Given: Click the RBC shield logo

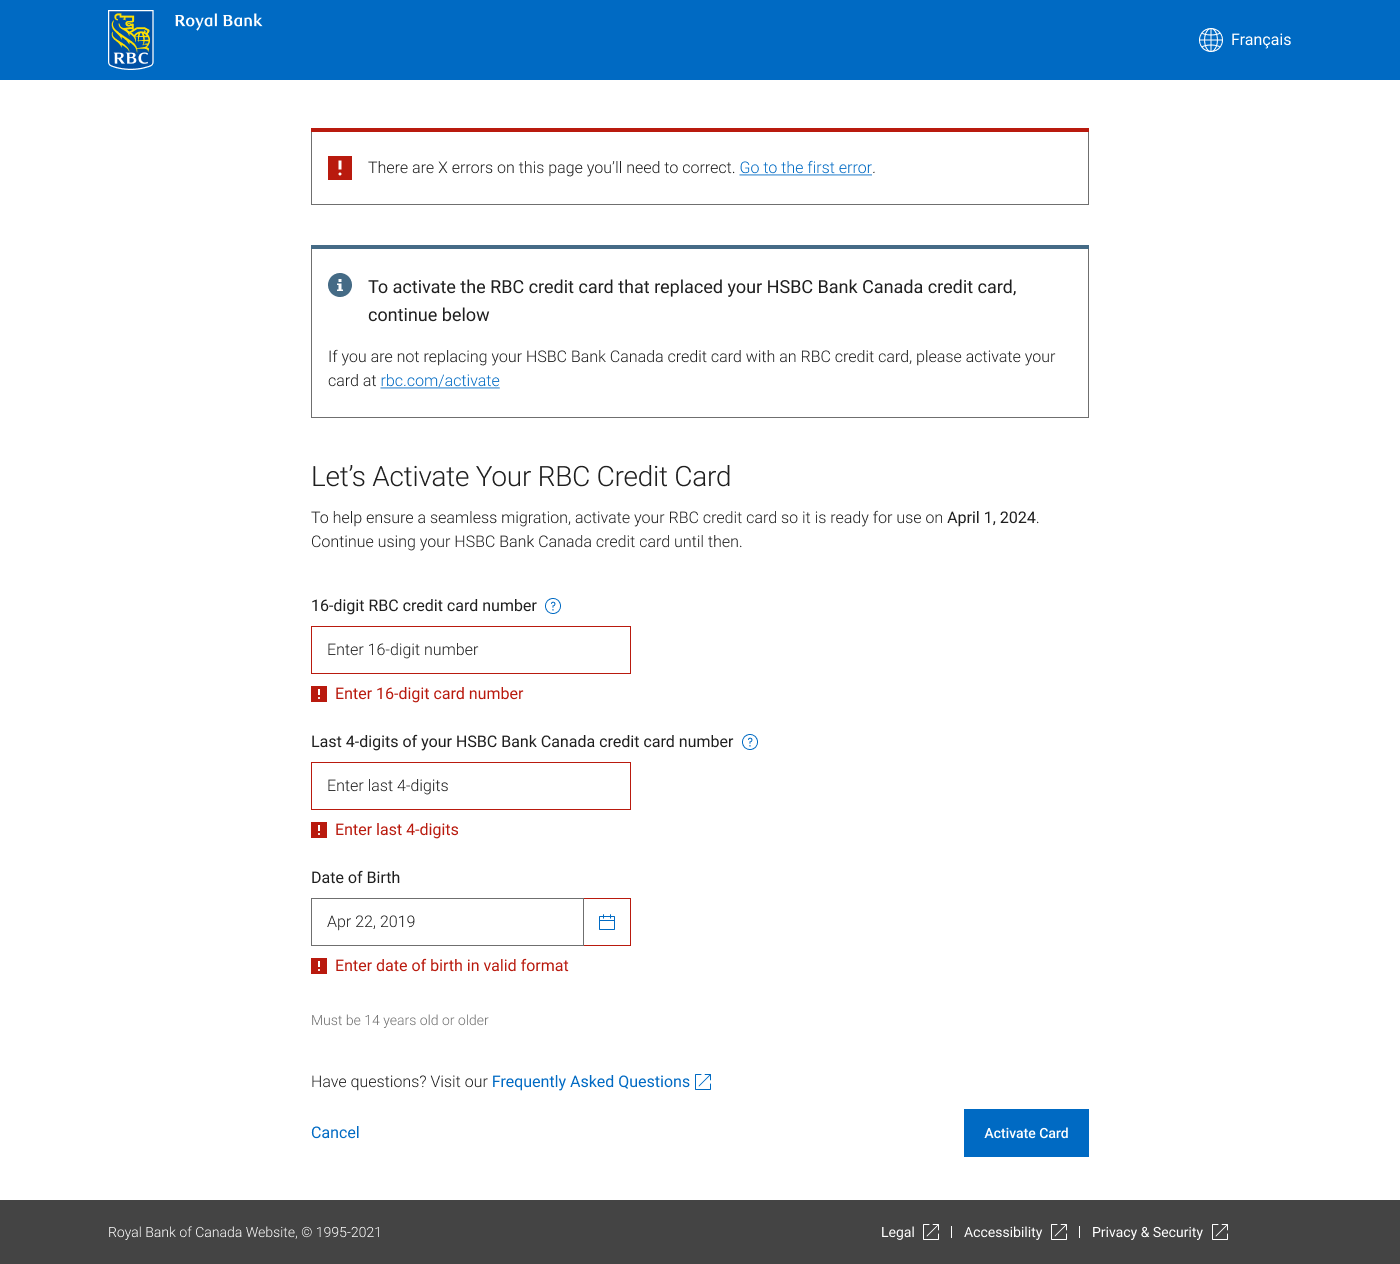Looking at the screenshot, I should [131, 40].
